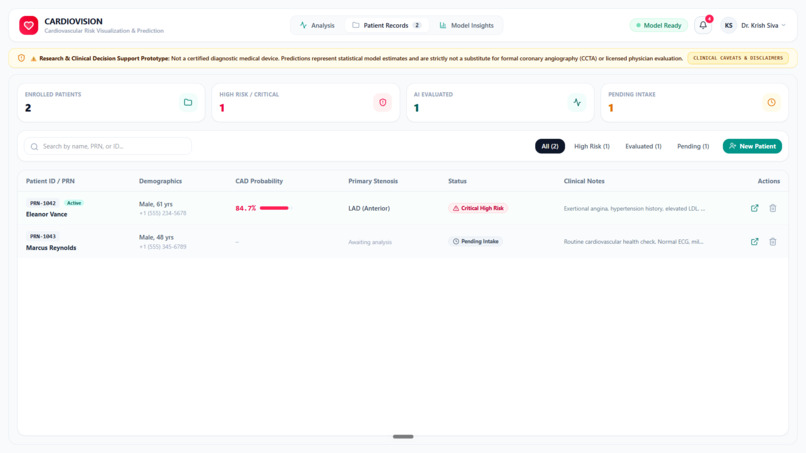This screenshot has height=453, width=806.
Task: Click the Model Ready status badge
Action: coord(658,25)
